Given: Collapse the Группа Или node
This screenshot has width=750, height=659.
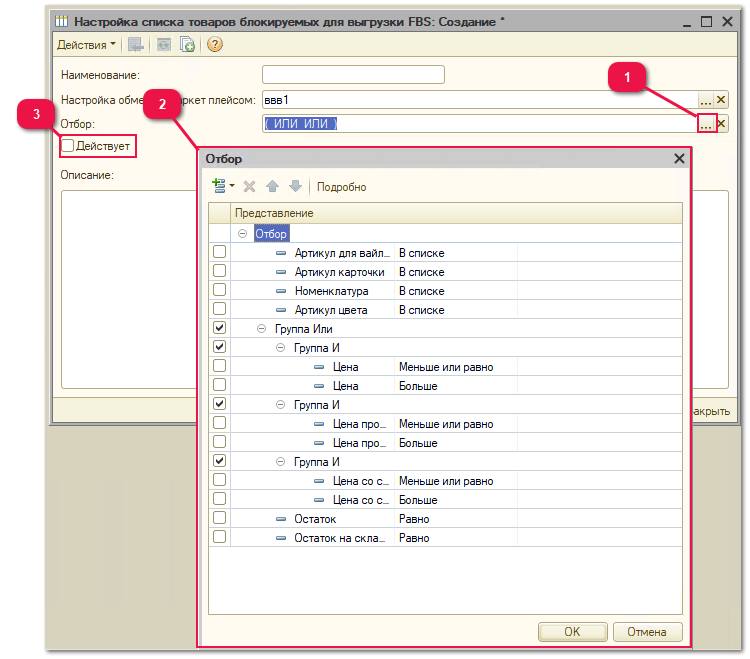Looking at the screenshot, I should [261, 329].
